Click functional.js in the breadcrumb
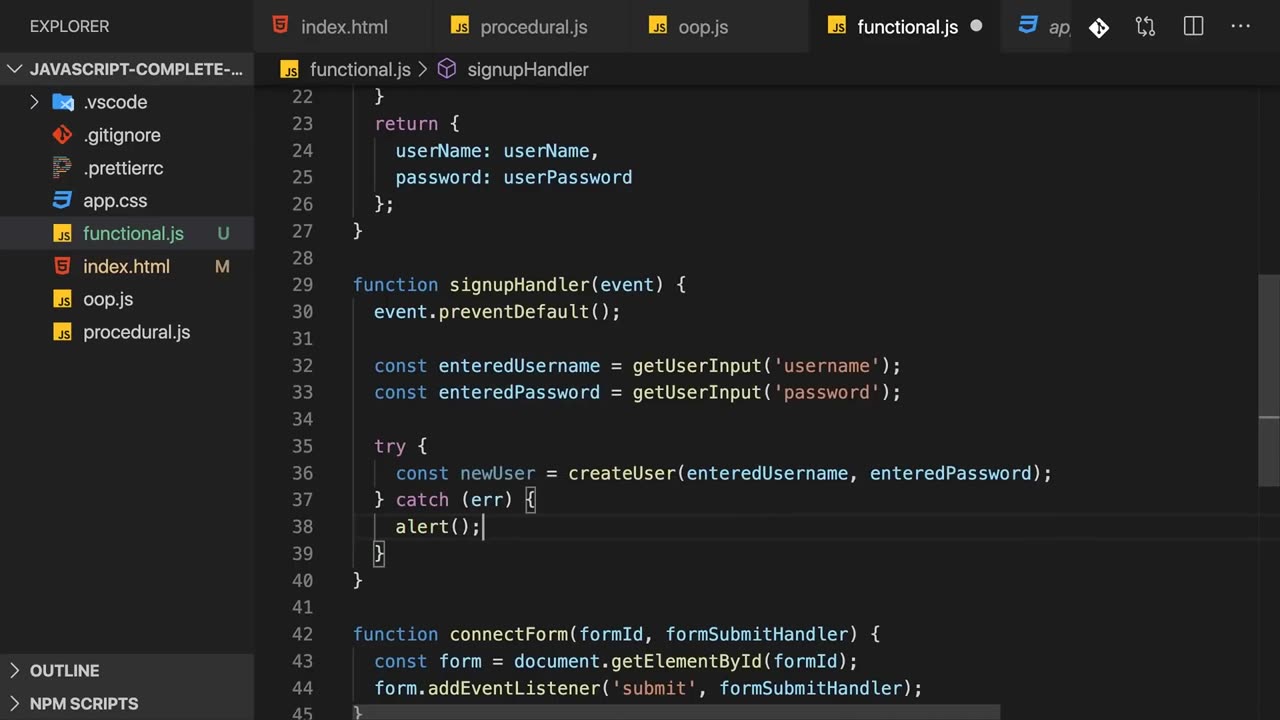This screenshot has width=1280, height=720. click(x=360, y=69)
